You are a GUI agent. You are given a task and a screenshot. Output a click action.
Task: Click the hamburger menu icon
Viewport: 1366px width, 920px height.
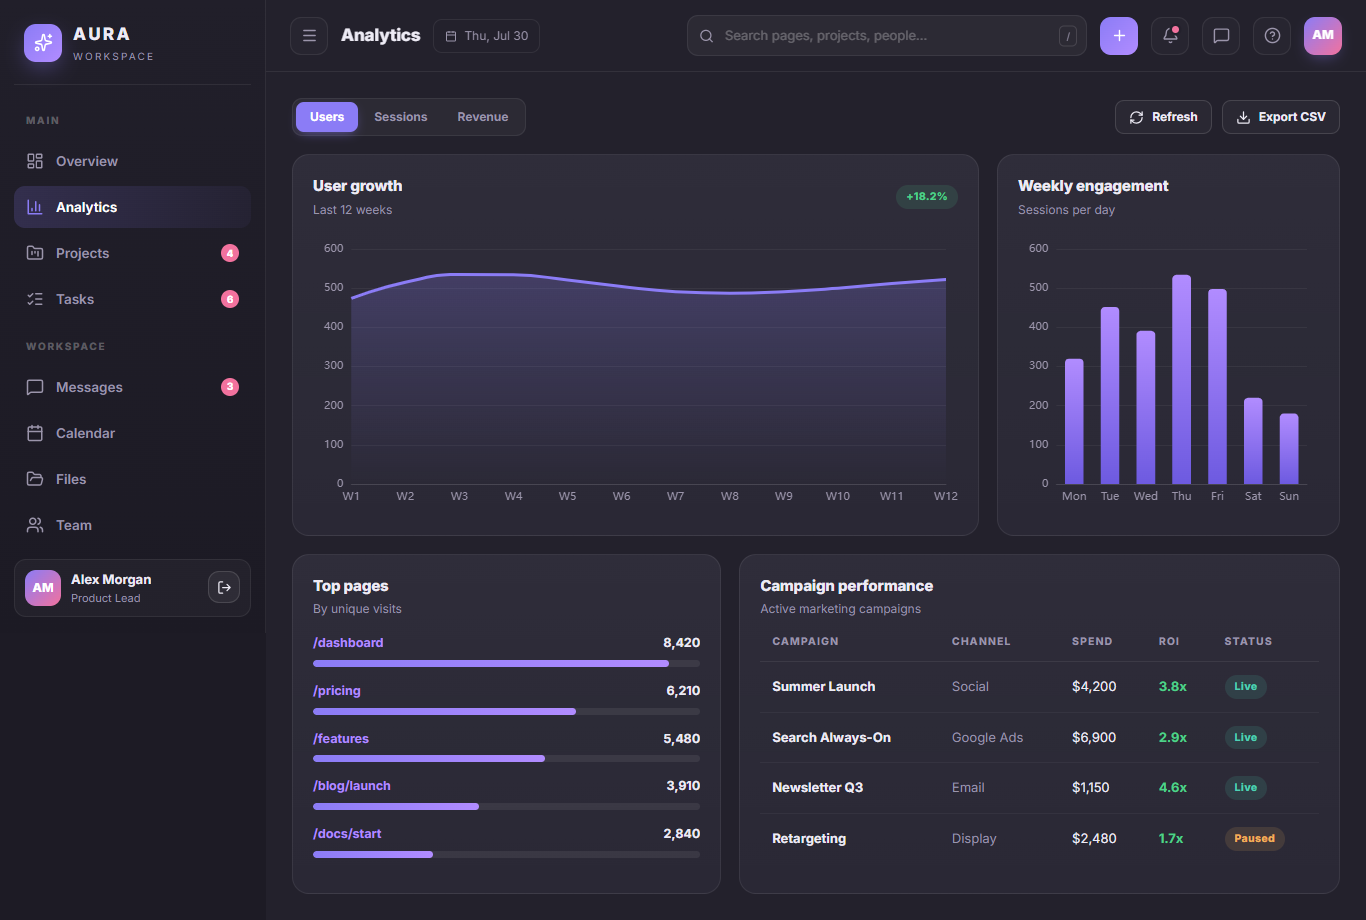click(309, 36)
